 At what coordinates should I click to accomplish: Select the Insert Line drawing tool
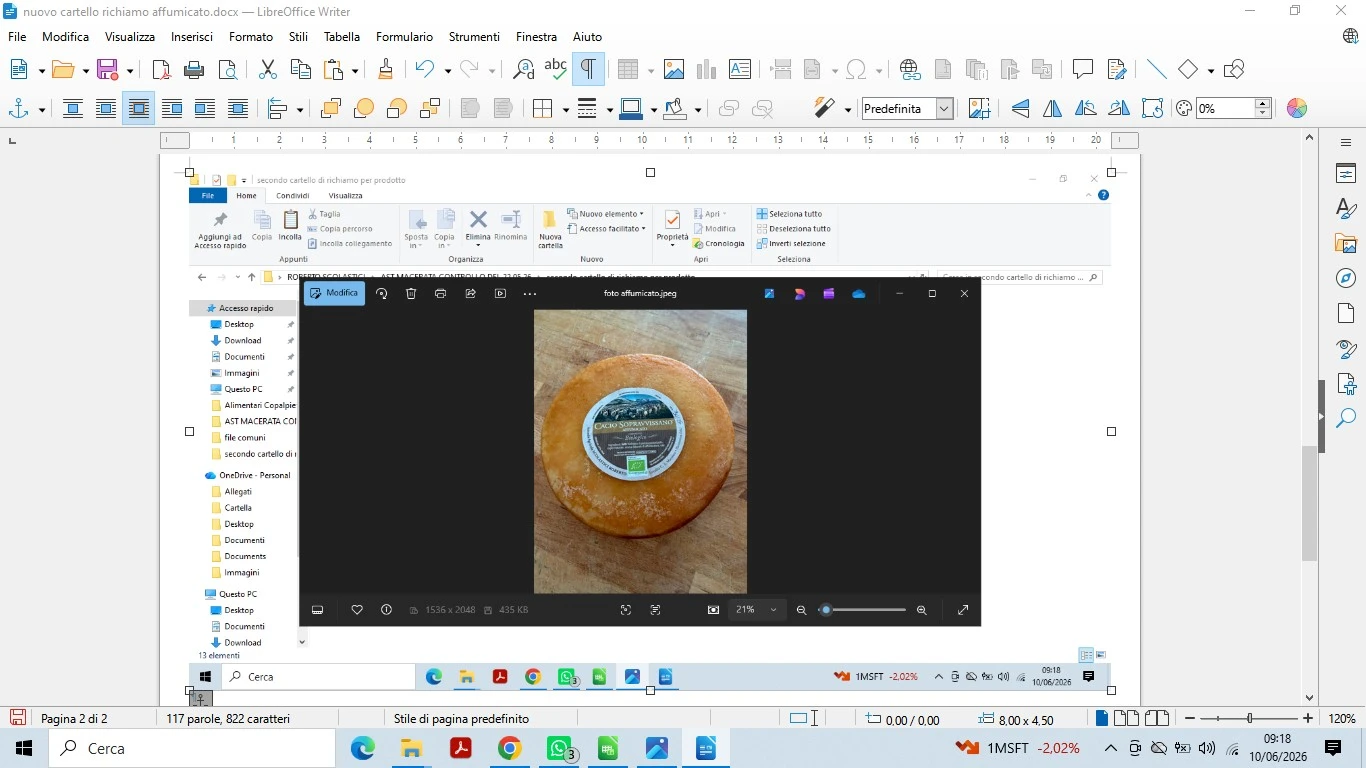[x=1157, y=69]
